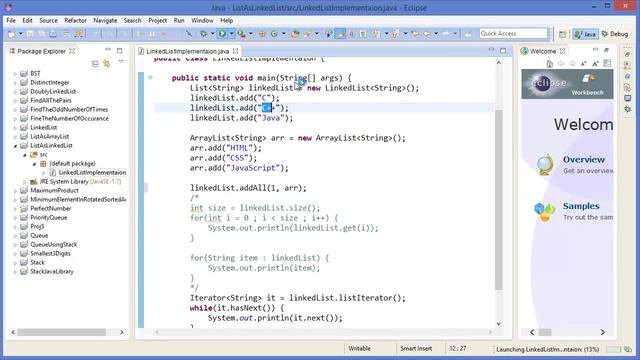This screenshot has width=640, height=360.
Task: Open the Source menu
Action: [48, 20]
